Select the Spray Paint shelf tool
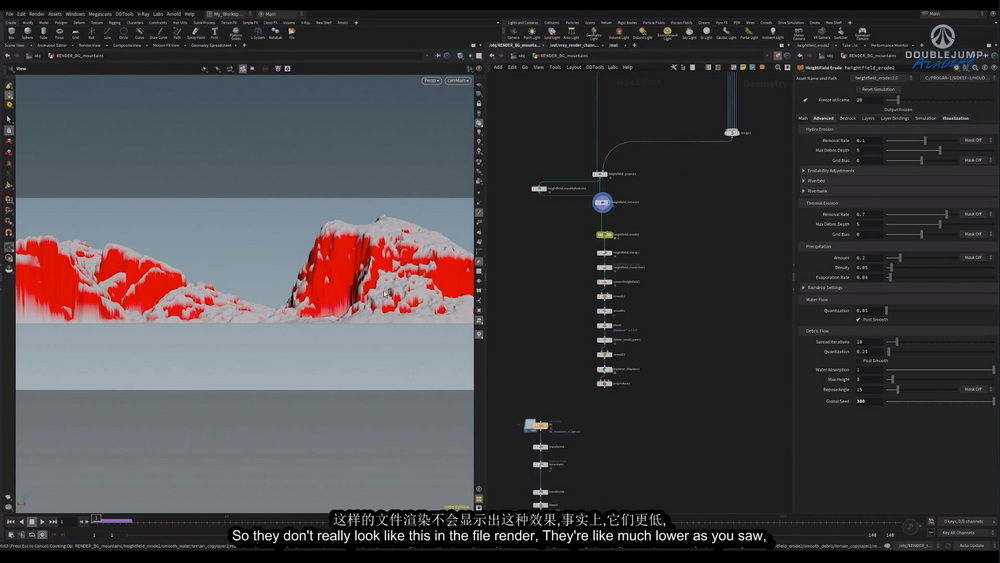Screen dimensions: 1000x563 (195, 33)
